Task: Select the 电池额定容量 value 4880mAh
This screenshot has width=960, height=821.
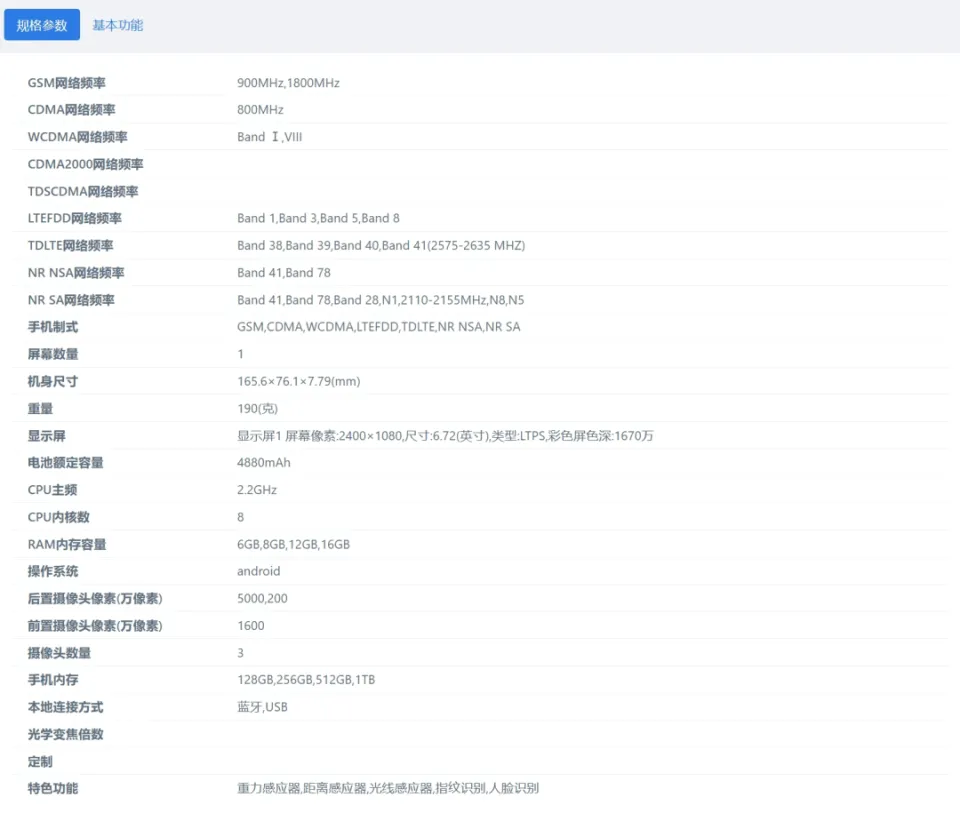Action: point(264,463)
